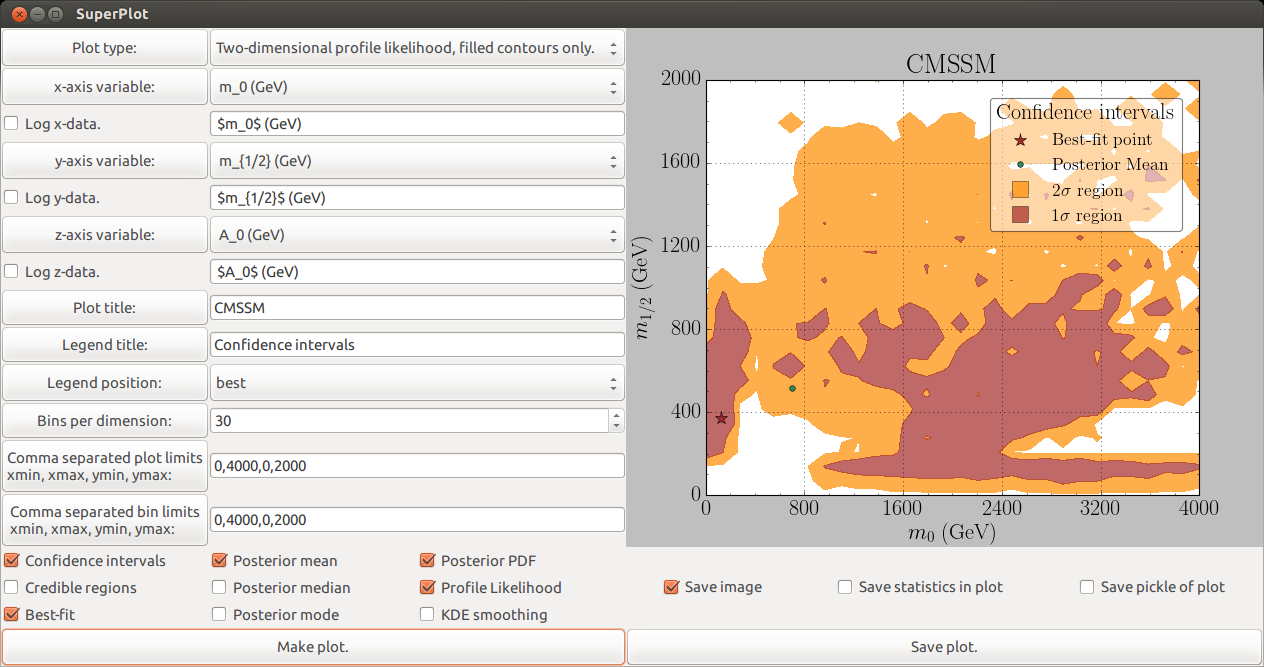Click into the bin limits input field

point(417,520)
